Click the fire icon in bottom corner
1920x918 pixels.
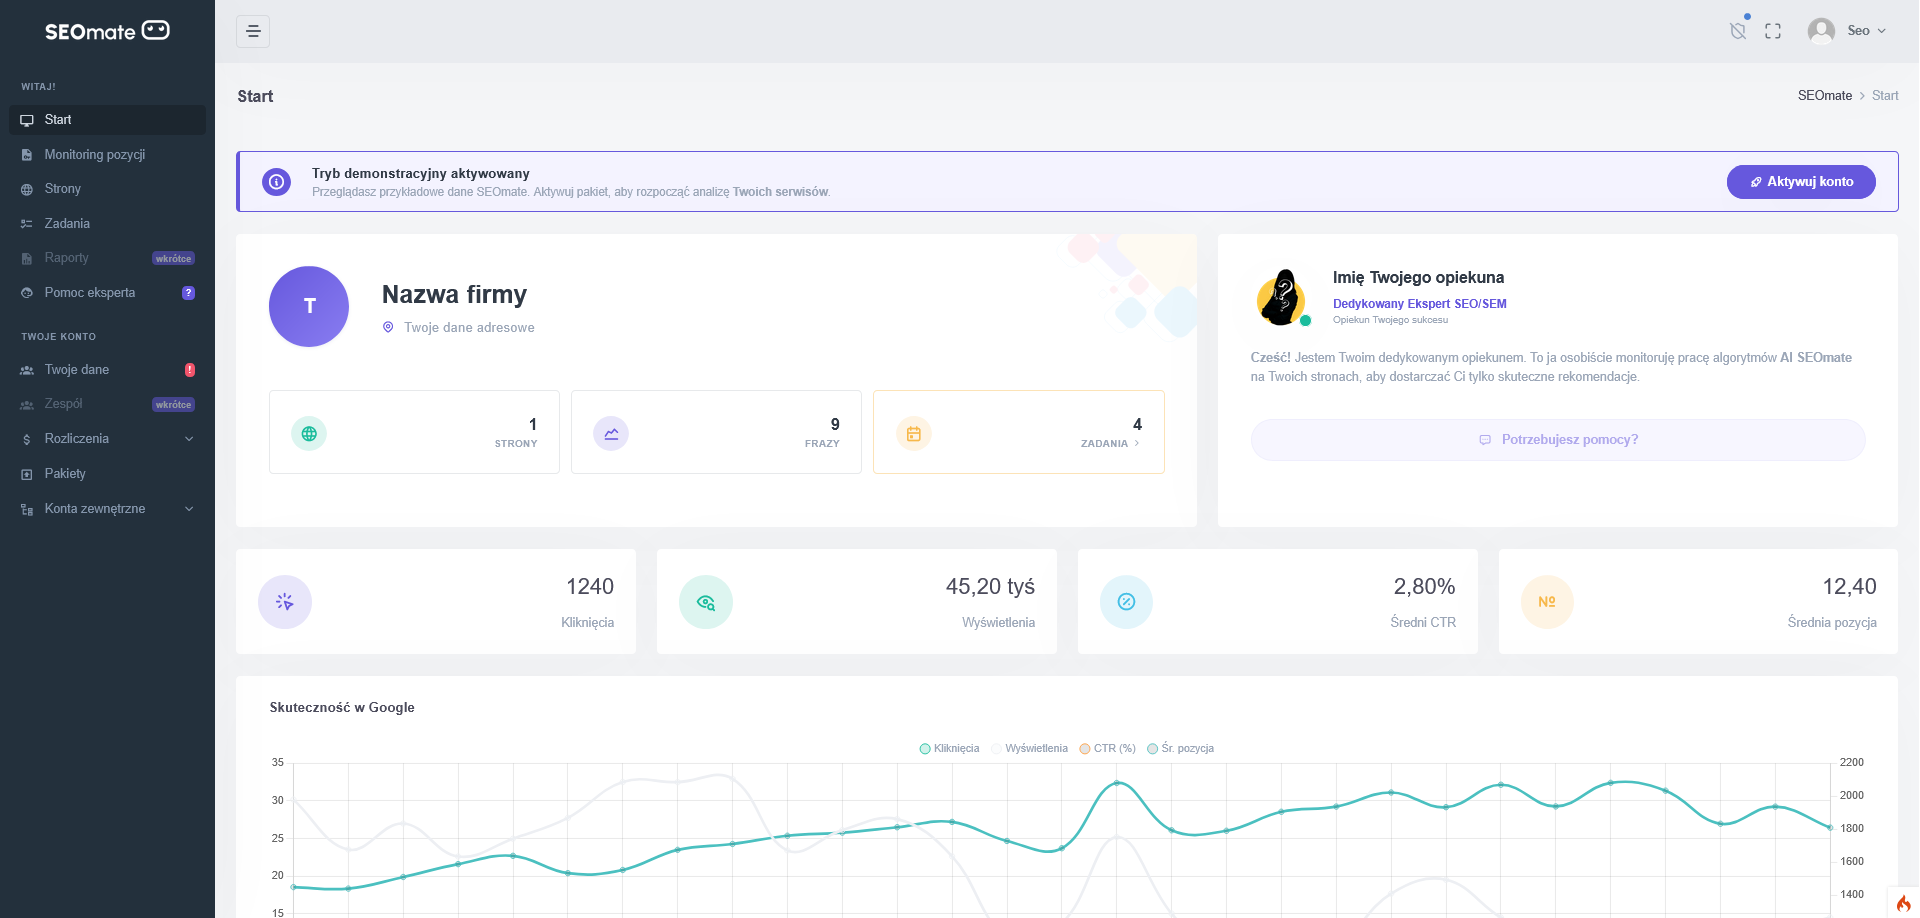(1903, 903)
